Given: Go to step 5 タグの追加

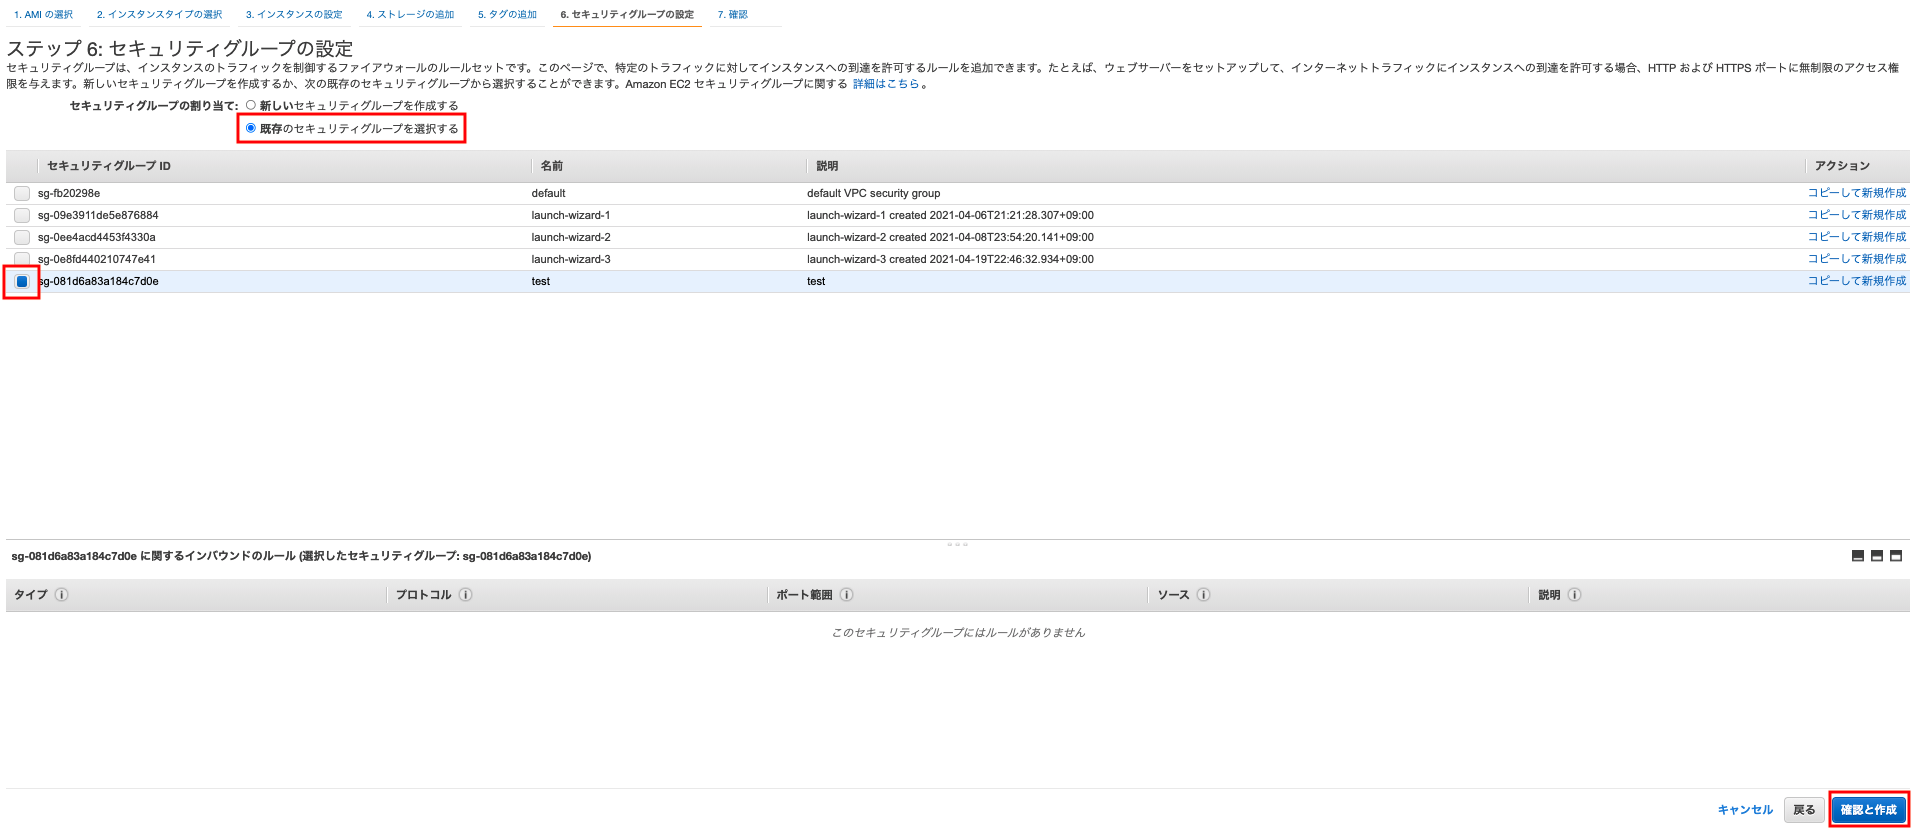Looking at the screenshot, I should [x=507, y=14].
